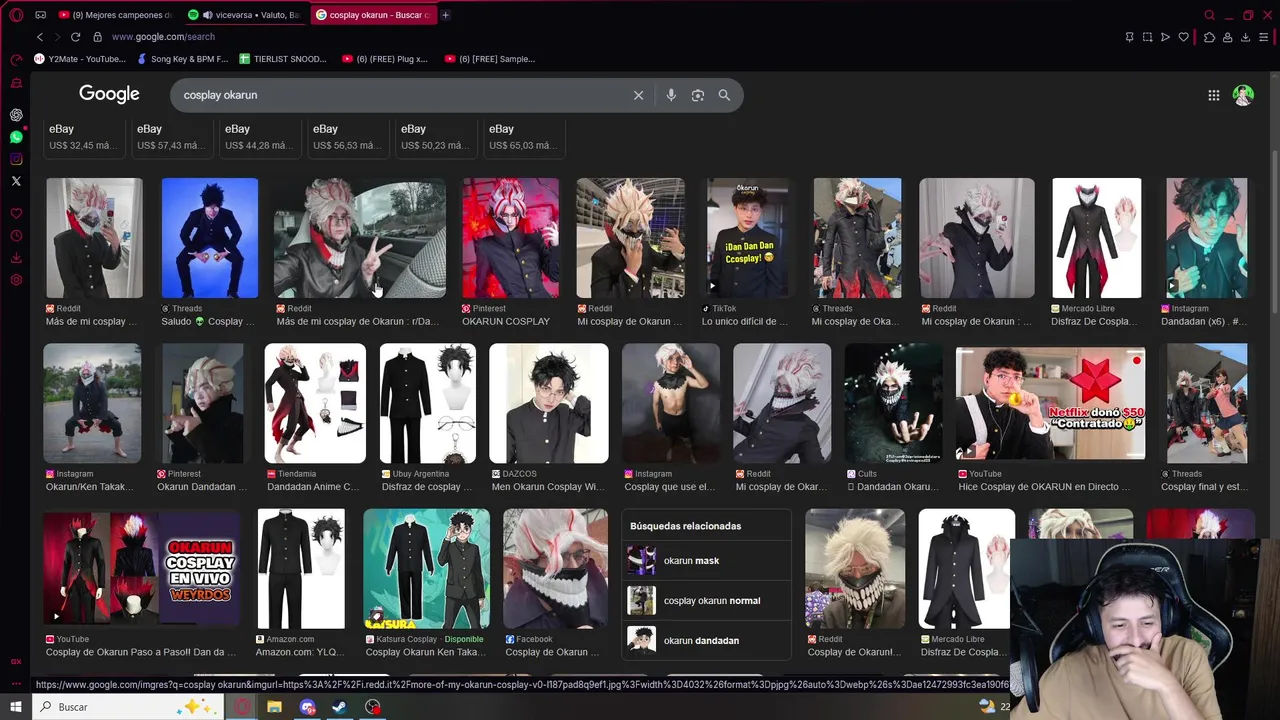This screenshot has height=720, width=1280.
Task: Open the tab search magnifier icon
Action: pos(1209,15)
